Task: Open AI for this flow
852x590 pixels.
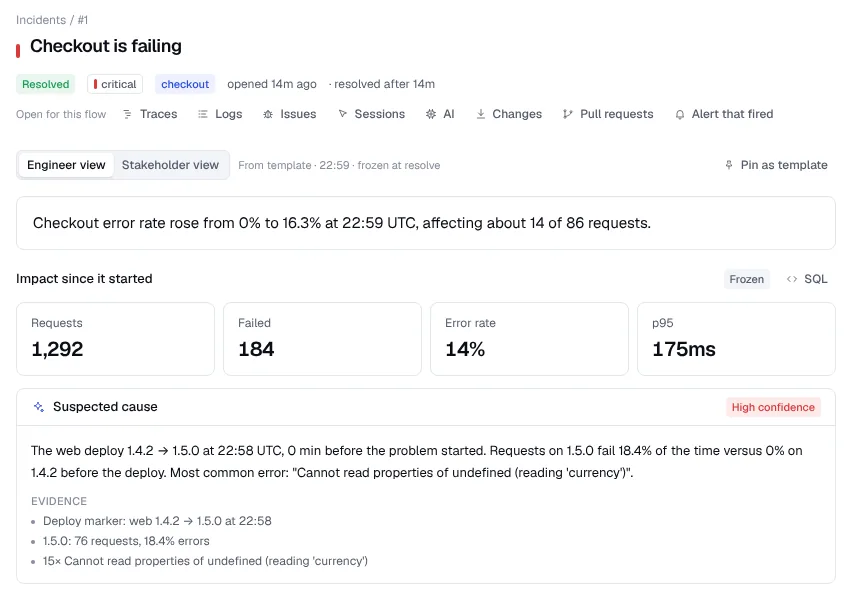Action: [x=440, y=114]
